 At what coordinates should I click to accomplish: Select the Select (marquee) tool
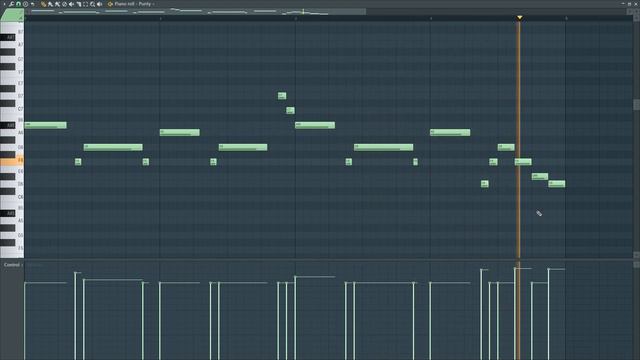point(86,4)
